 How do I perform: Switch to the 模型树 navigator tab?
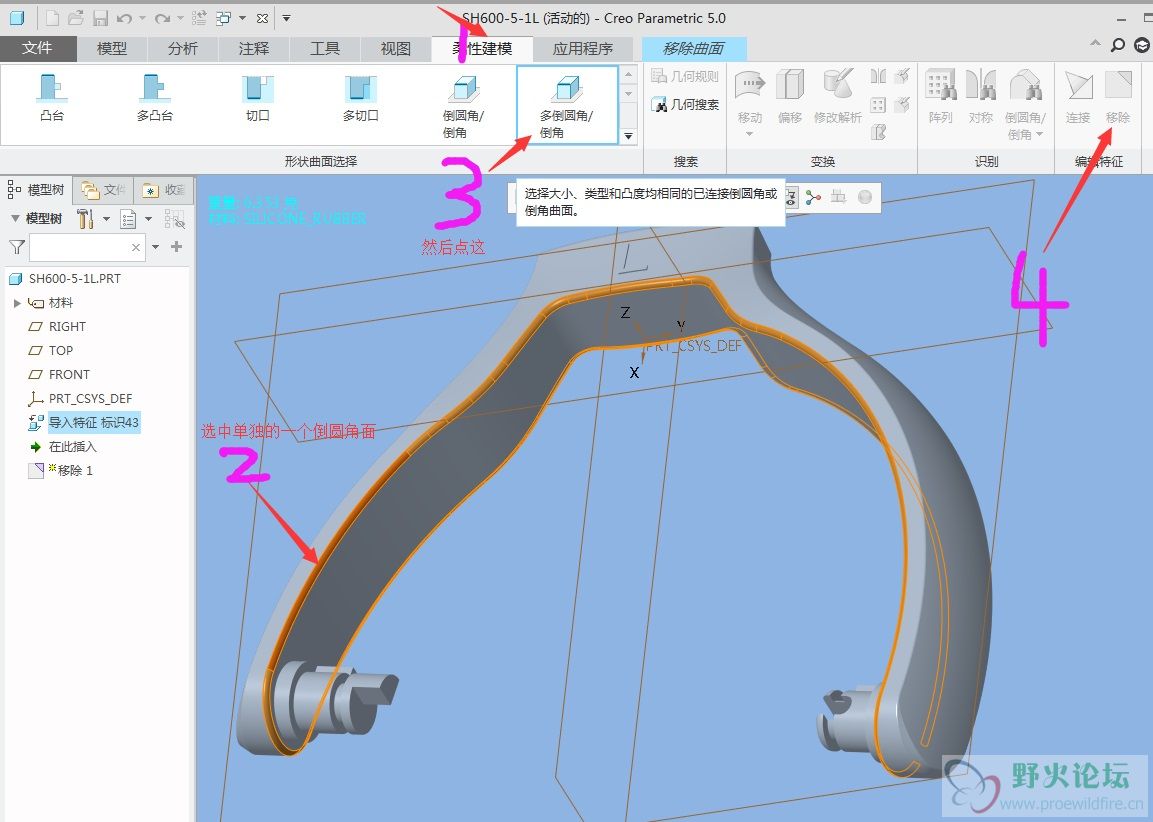[x=37, y=190]
